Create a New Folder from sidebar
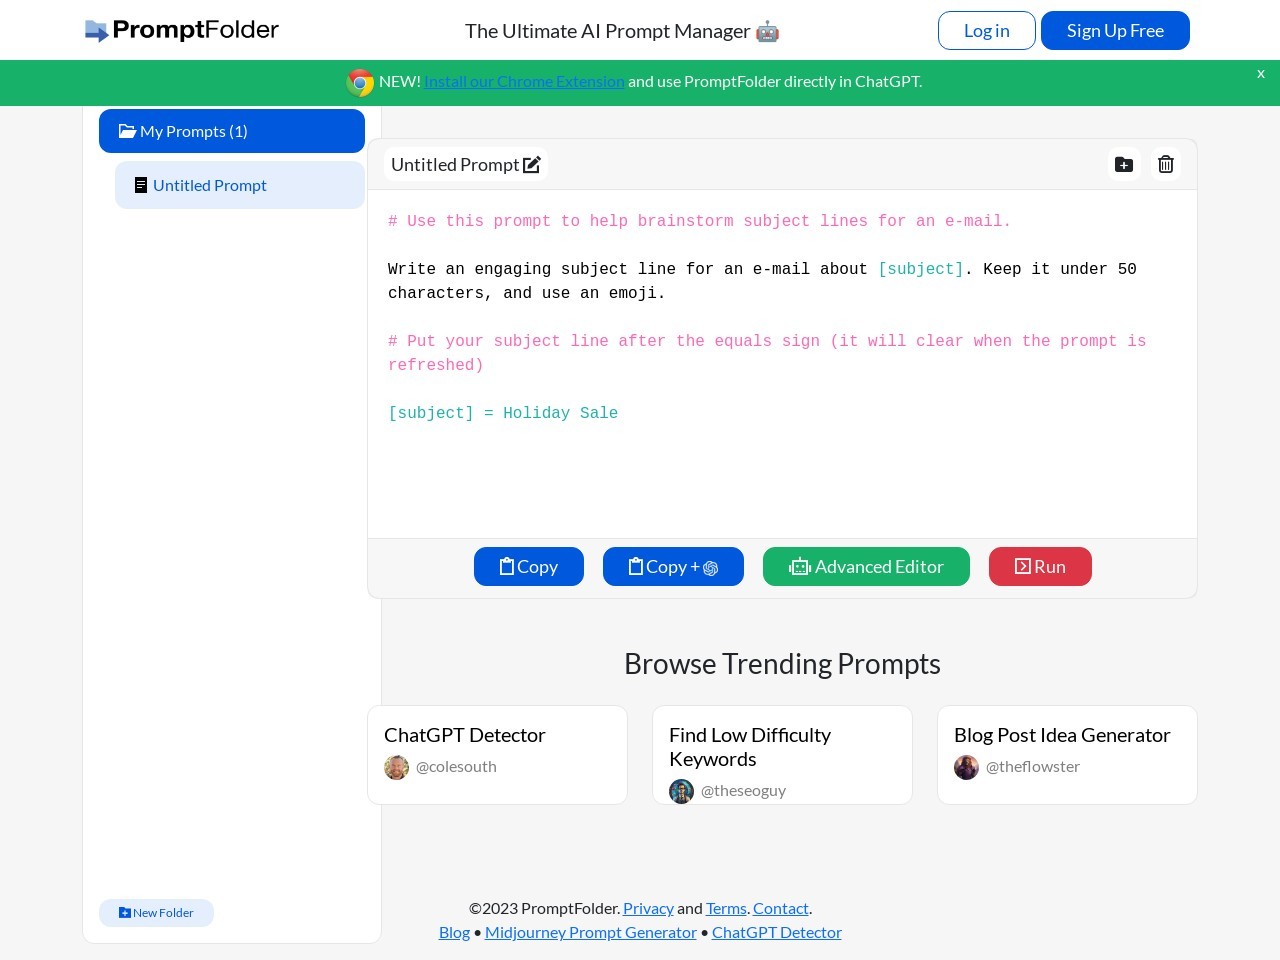Viewport: 1280px width, 960px height. point(156,913)
